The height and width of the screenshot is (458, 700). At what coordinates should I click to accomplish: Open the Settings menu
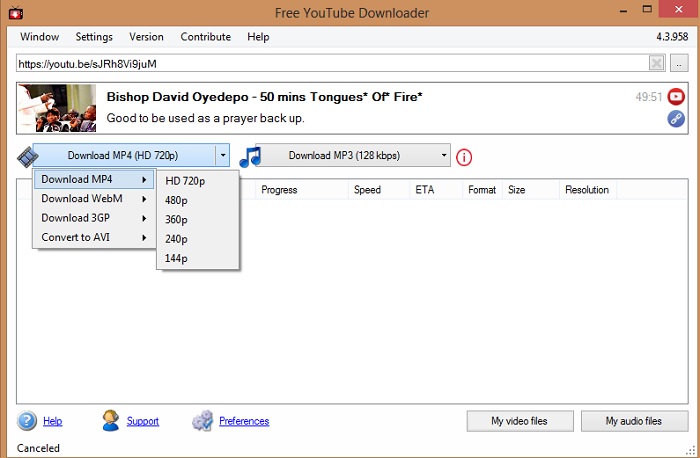(94, 37)
